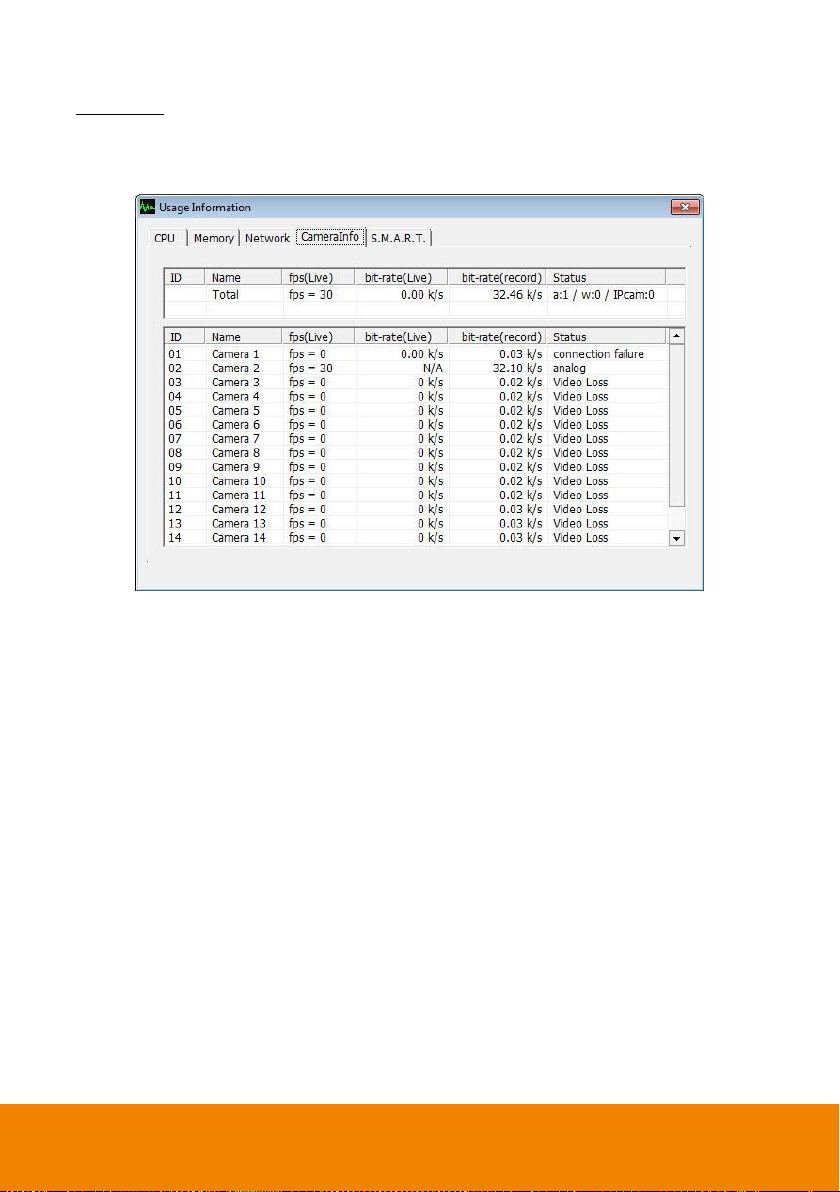Click the Usage Information title bar icon
Viewport: 840px width, 1192px height.
(147, 207)
